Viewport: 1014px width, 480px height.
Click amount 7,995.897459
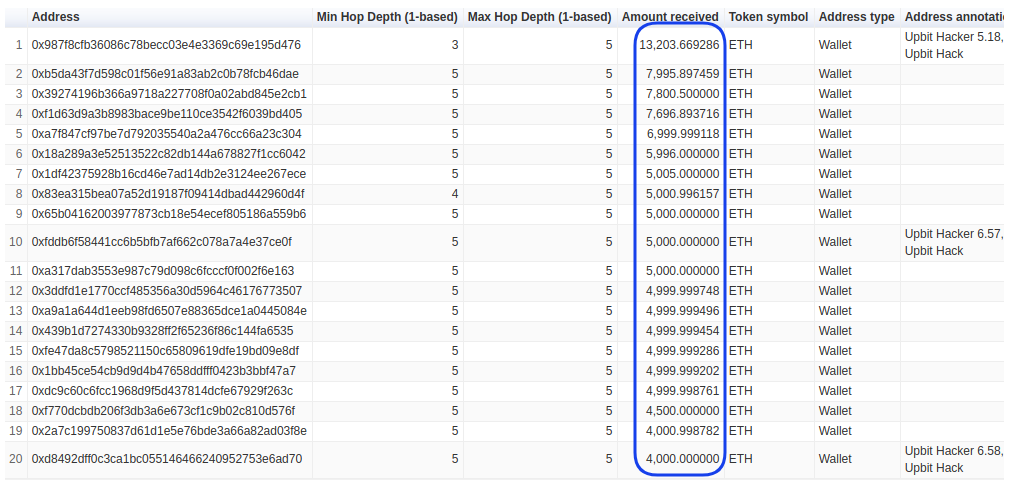[682, 74]
